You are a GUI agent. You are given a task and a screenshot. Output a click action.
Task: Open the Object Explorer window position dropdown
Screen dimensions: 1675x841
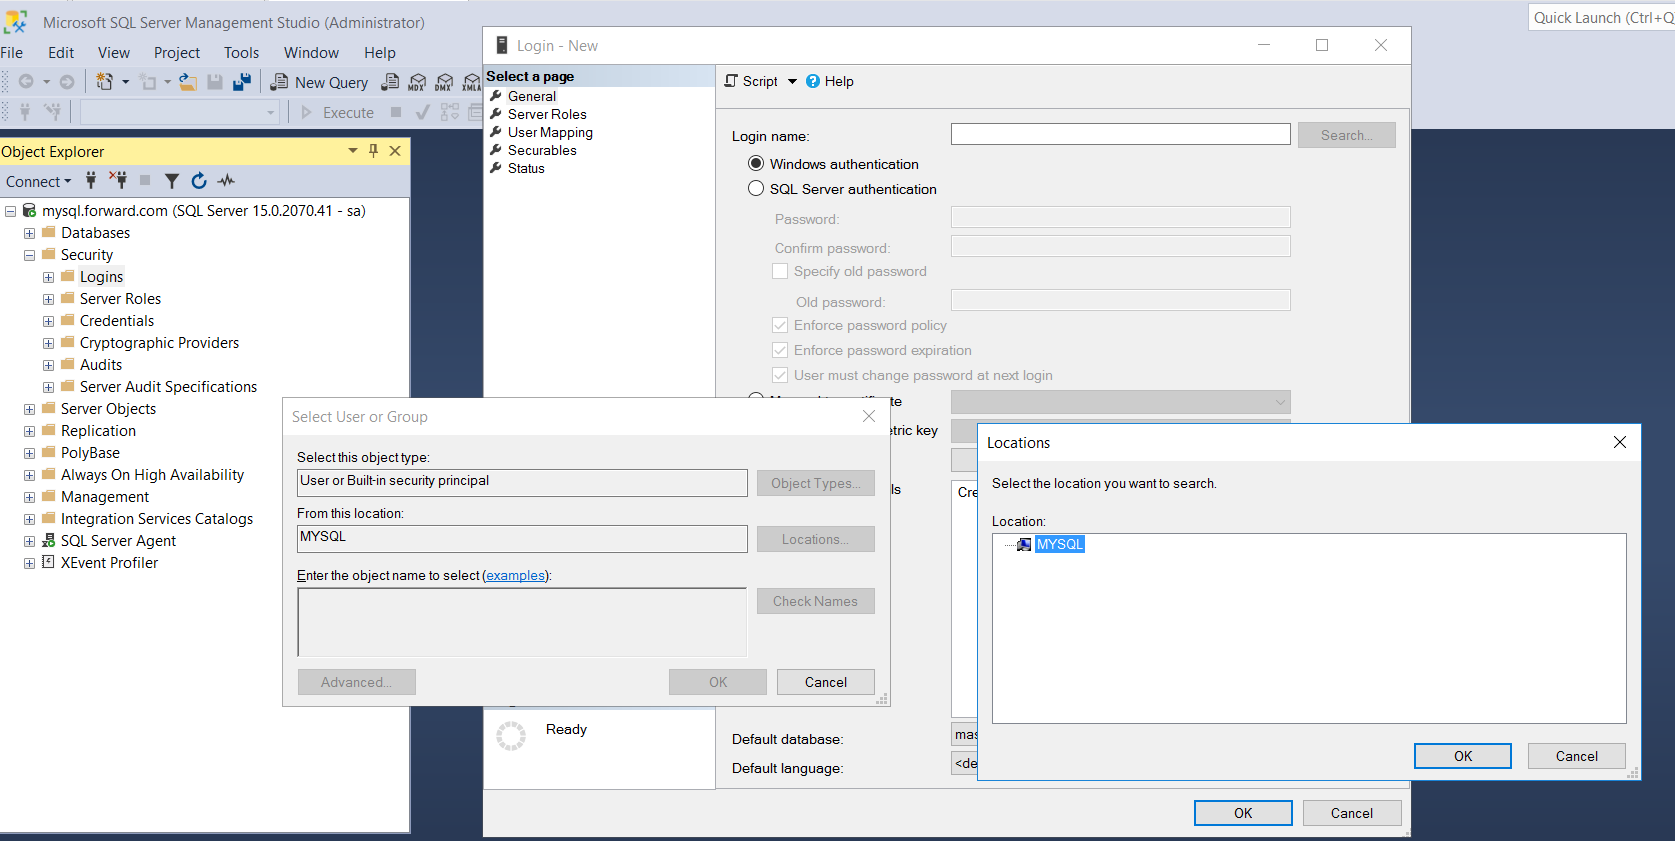pos(352,151)
